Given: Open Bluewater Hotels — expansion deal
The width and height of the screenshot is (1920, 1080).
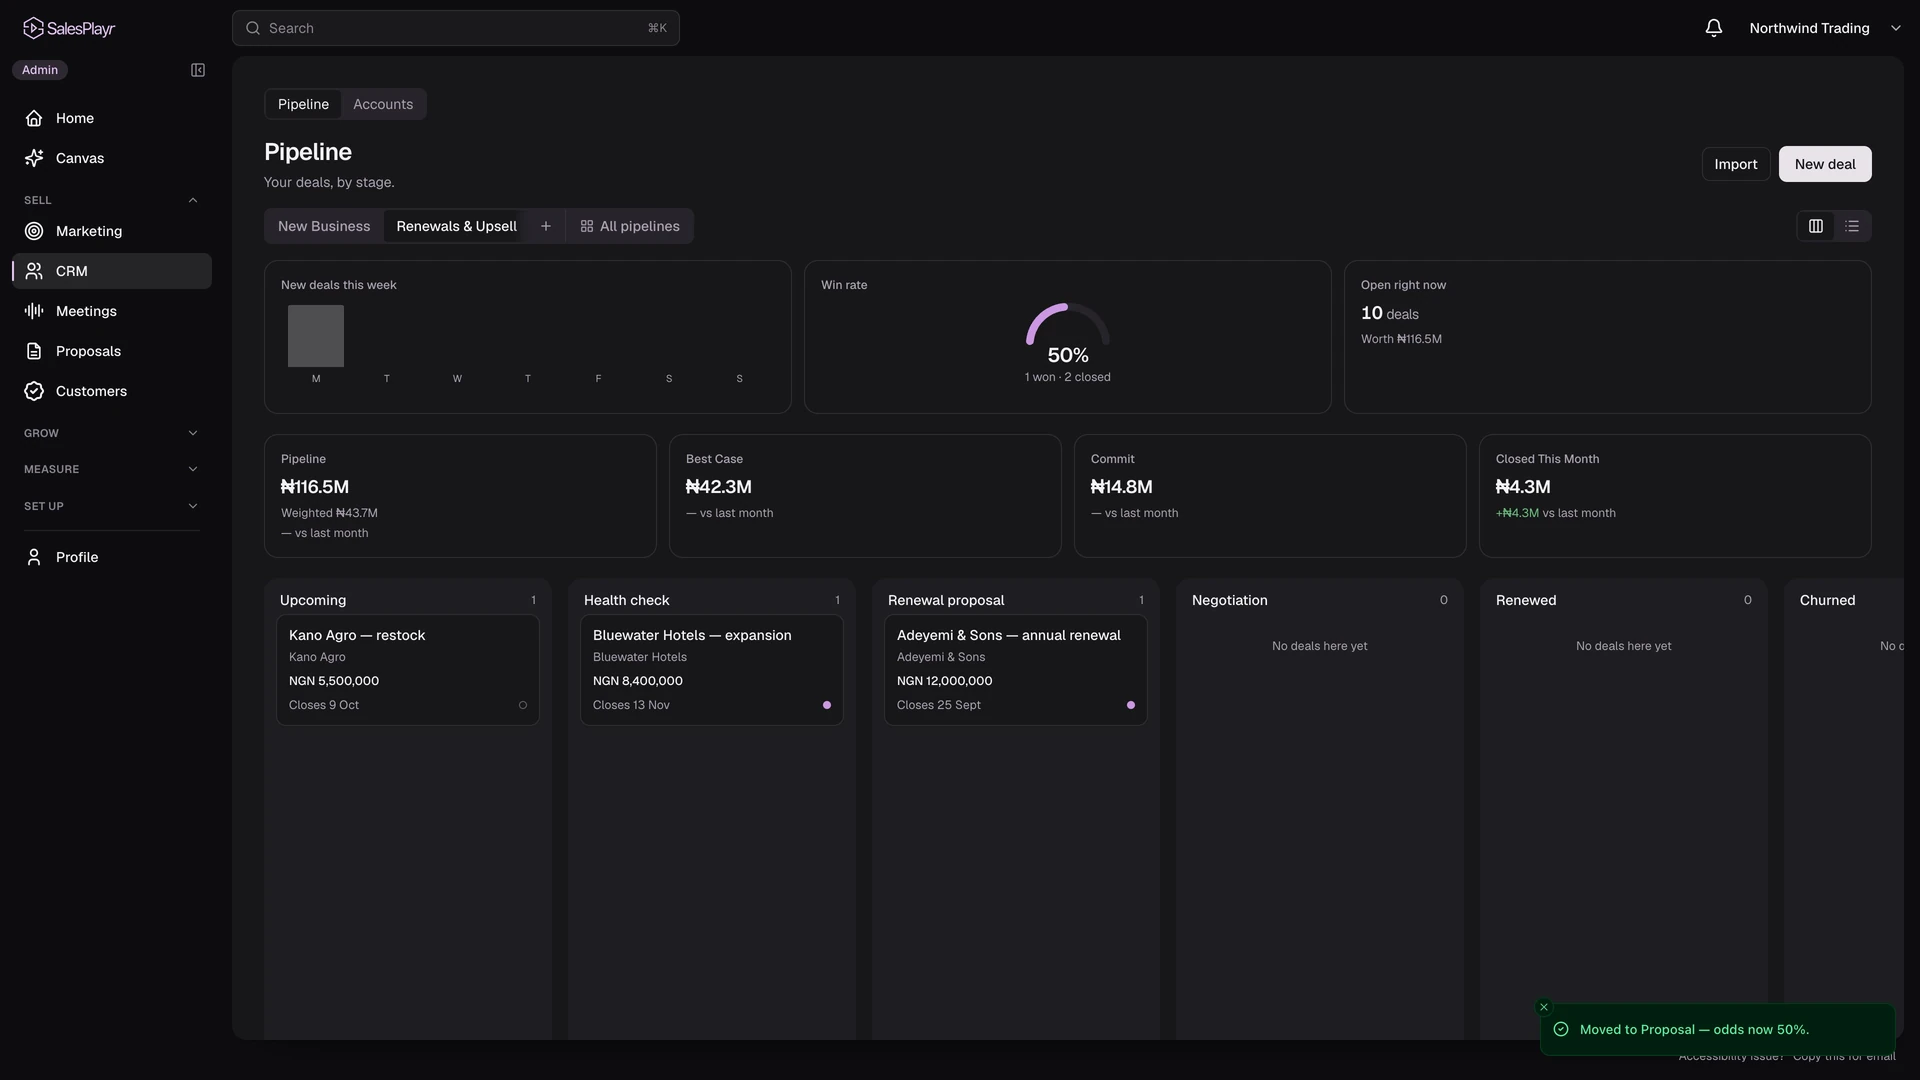Looking at the screenshot, I should point(712,670).
